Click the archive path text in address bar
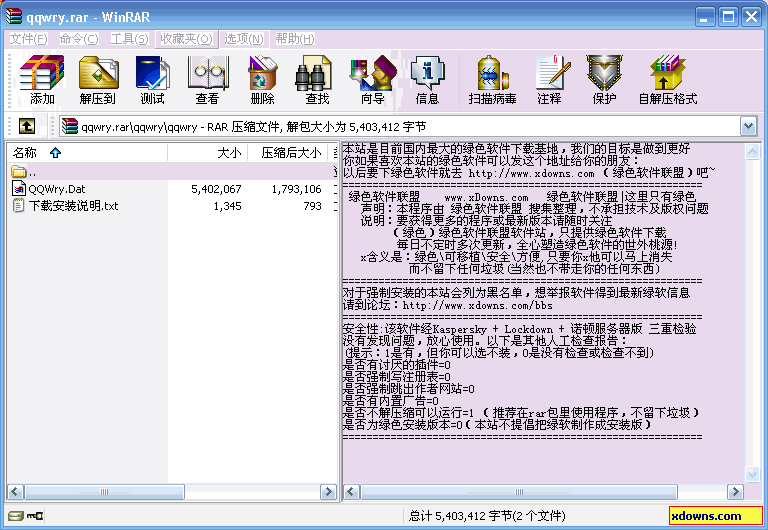768x530 pixels. (254, 127)
